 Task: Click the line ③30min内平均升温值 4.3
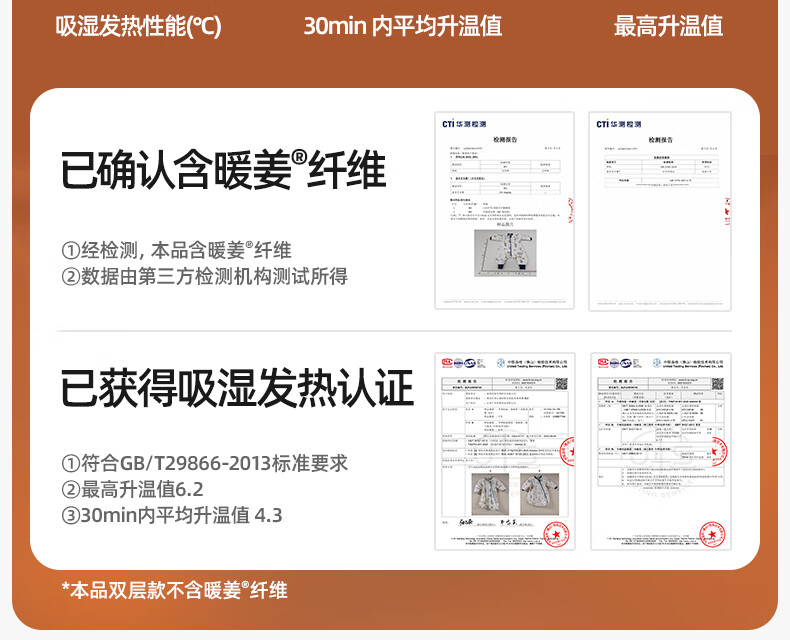172,515
